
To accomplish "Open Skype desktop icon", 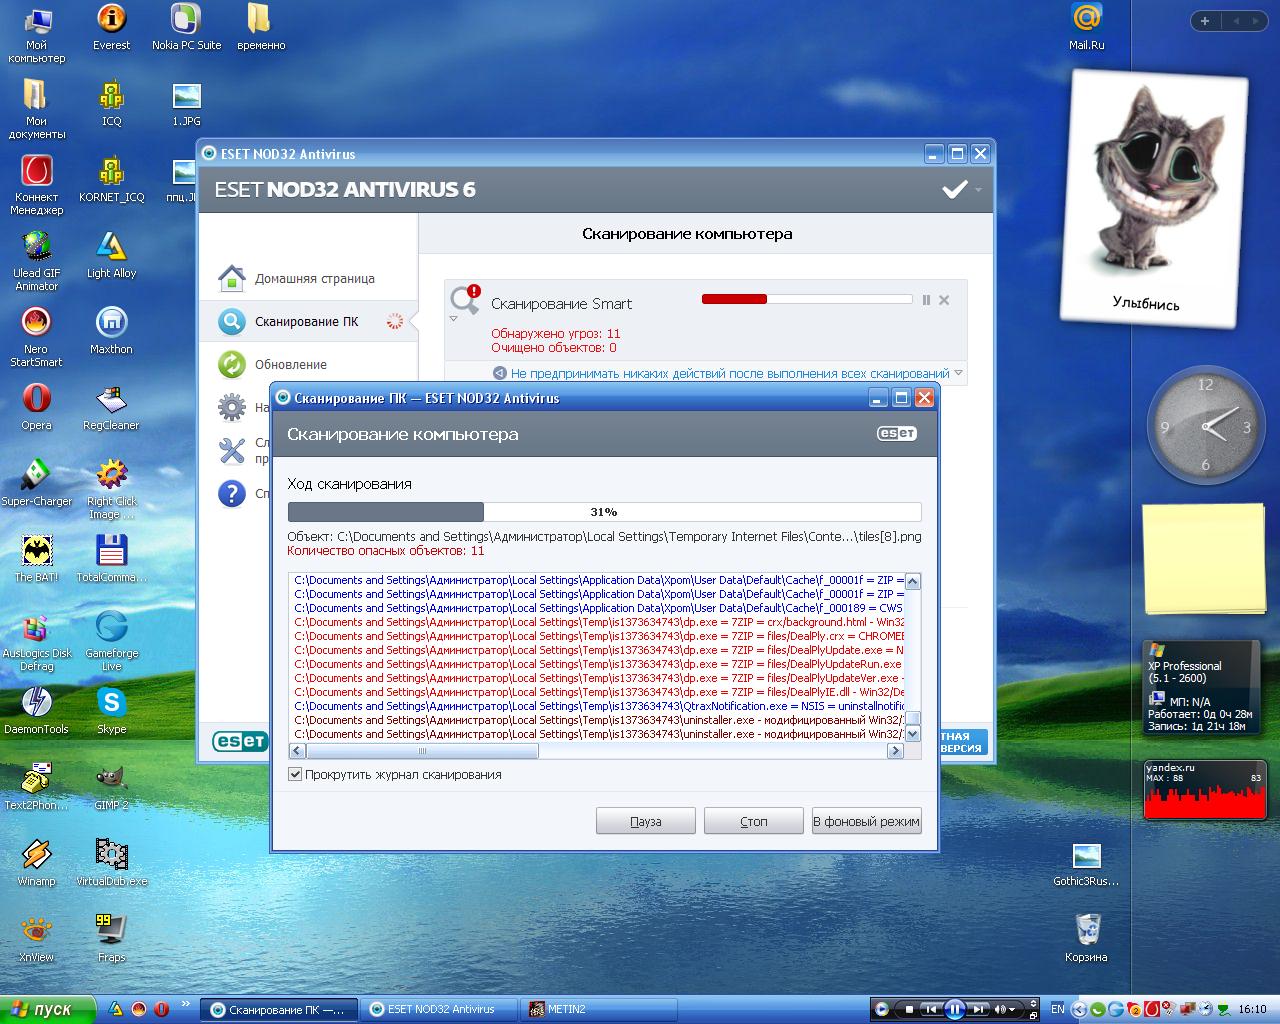I will click(x=111, y=711).
